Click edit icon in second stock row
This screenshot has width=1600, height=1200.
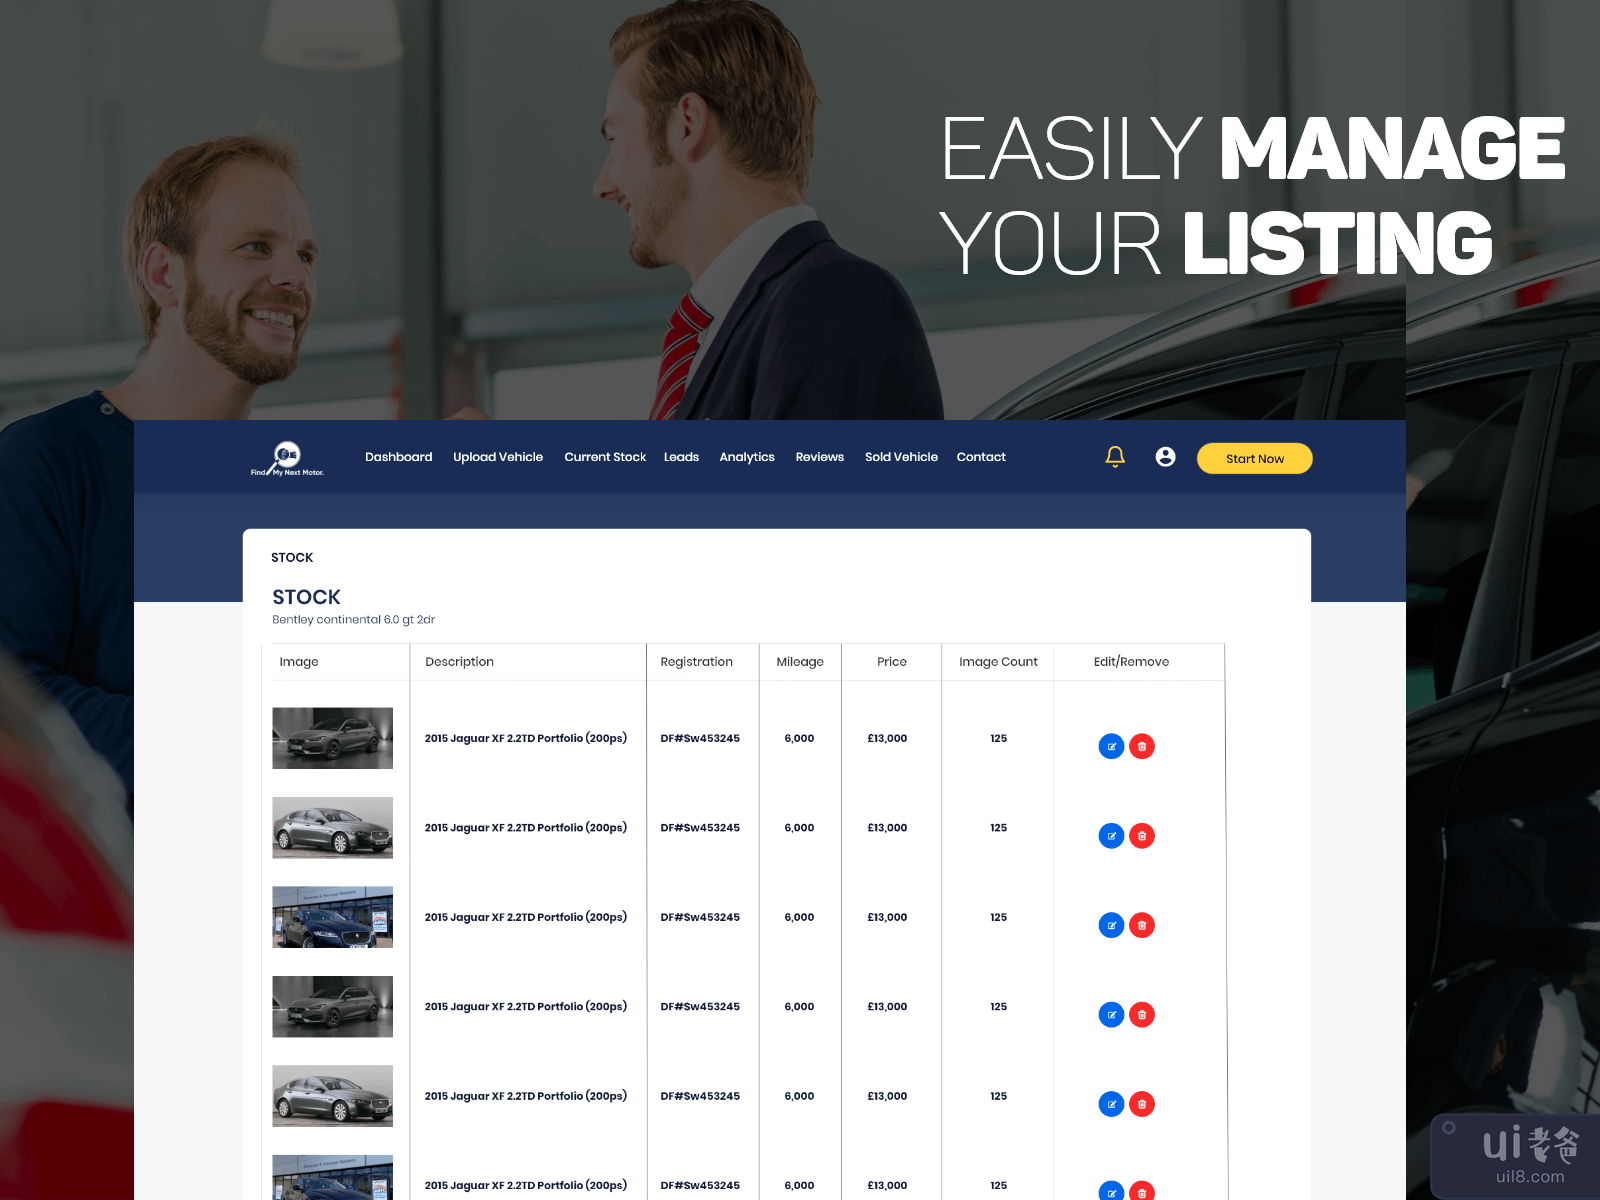click(1111, 836)
